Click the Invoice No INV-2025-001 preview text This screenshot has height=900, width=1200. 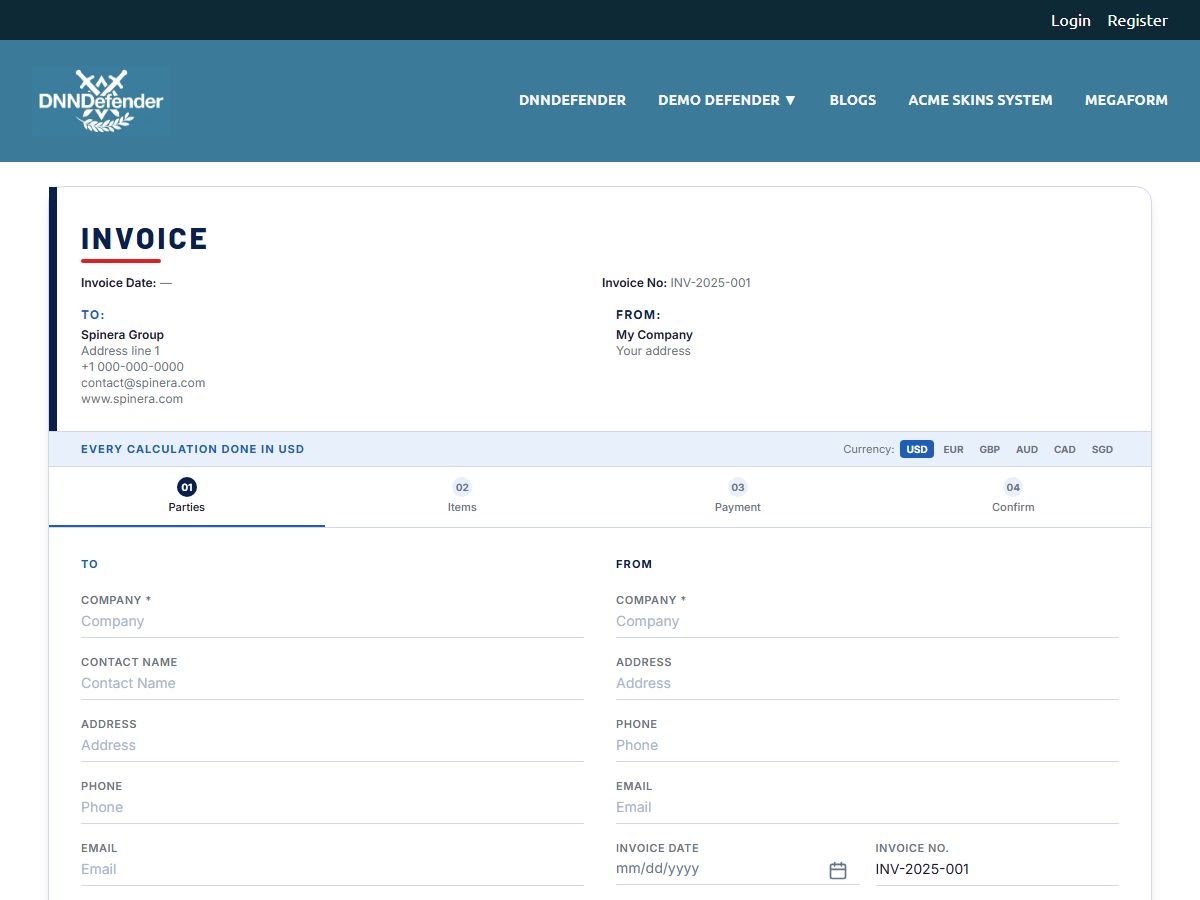click(x=676, y=283)
